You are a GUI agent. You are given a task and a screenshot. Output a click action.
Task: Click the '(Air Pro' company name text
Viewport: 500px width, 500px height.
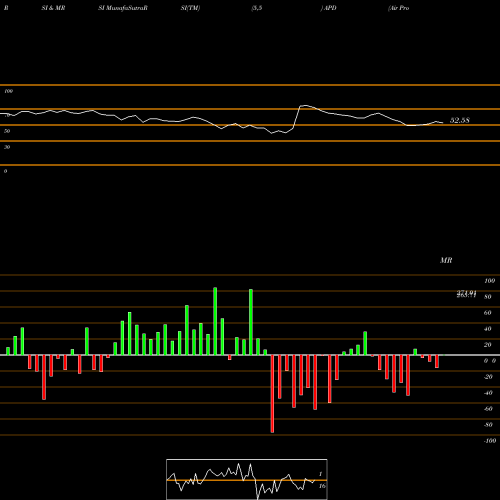pos(398,8)
